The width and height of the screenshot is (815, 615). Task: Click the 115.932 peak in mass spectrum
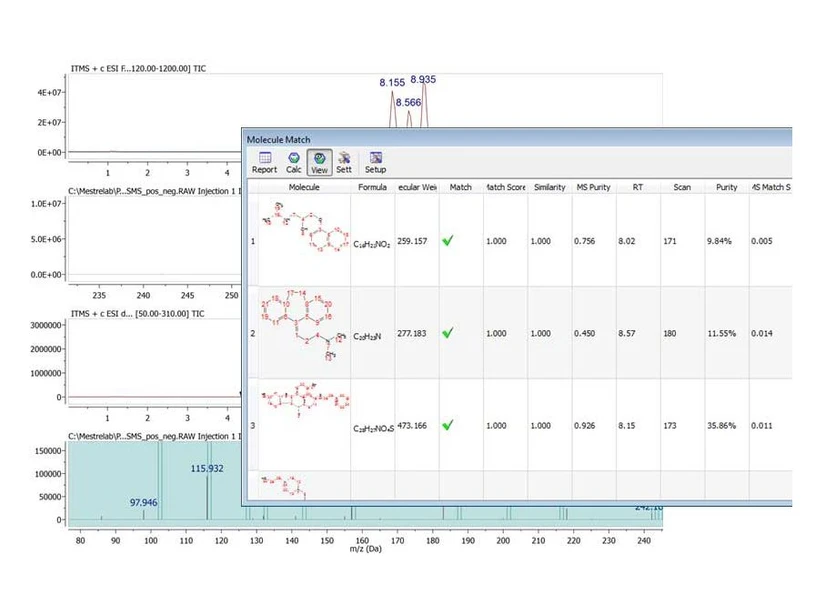208,468
